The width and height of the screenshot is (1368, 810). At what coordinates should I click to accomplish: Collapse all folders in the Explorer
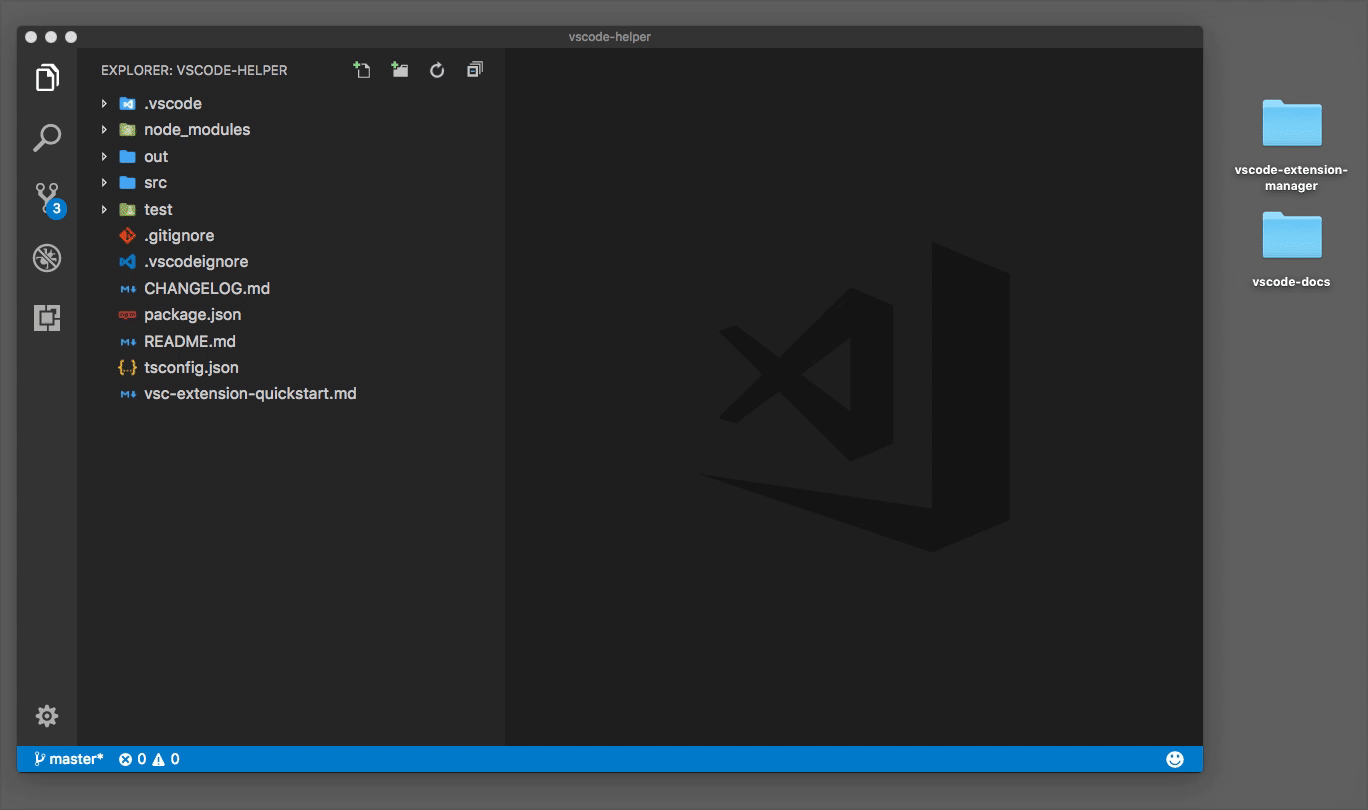[475, 70]
